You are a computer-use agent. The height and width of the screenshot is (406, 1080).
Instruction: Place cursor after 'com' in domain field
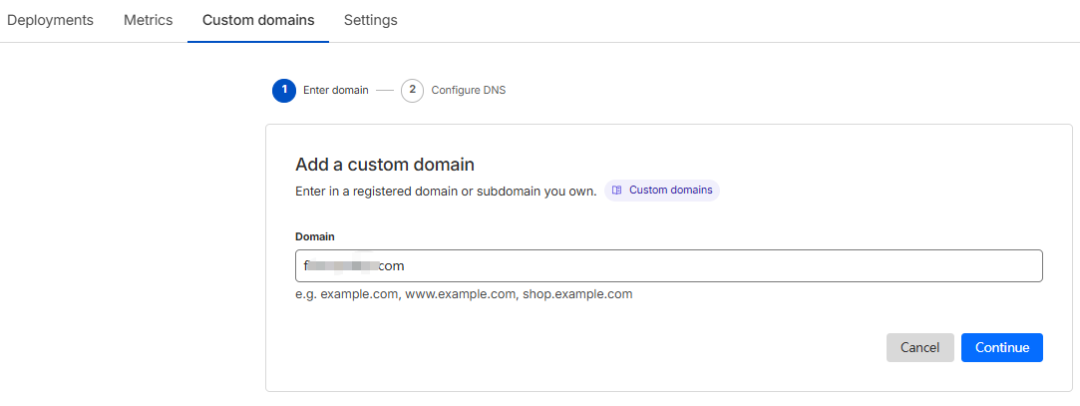click(406, 266)
